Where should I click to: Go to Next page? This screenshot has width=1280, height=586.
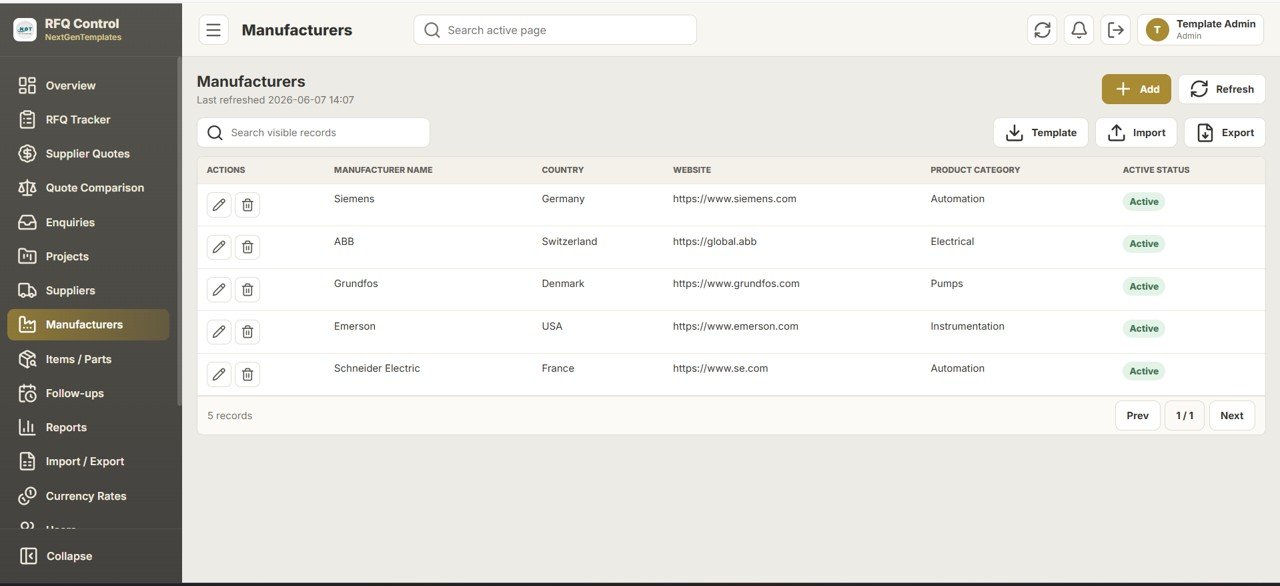pos(1232,415)
